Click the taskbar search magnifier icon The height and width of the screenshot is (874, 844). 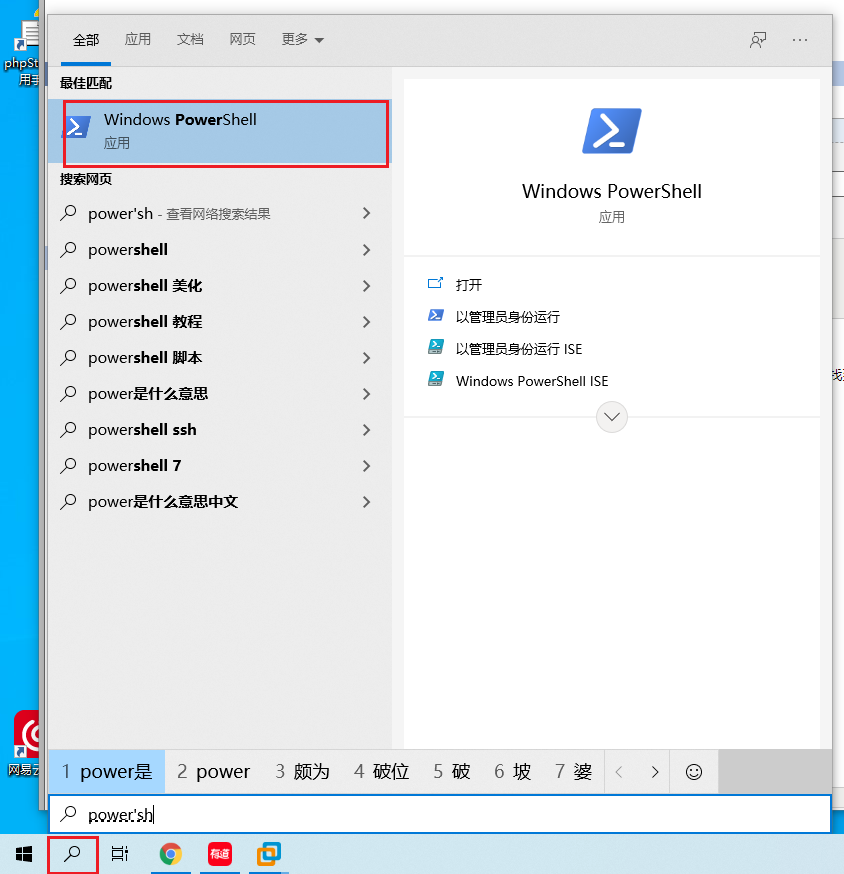(72, 854)
